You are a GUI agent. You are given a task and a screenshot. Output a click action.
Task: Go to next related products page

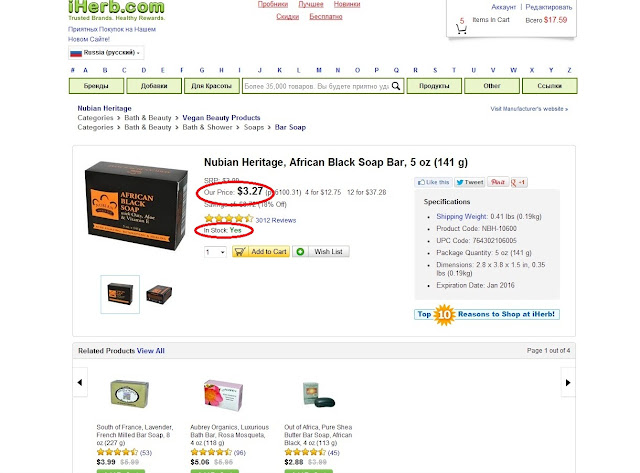(x=568, y=382)
